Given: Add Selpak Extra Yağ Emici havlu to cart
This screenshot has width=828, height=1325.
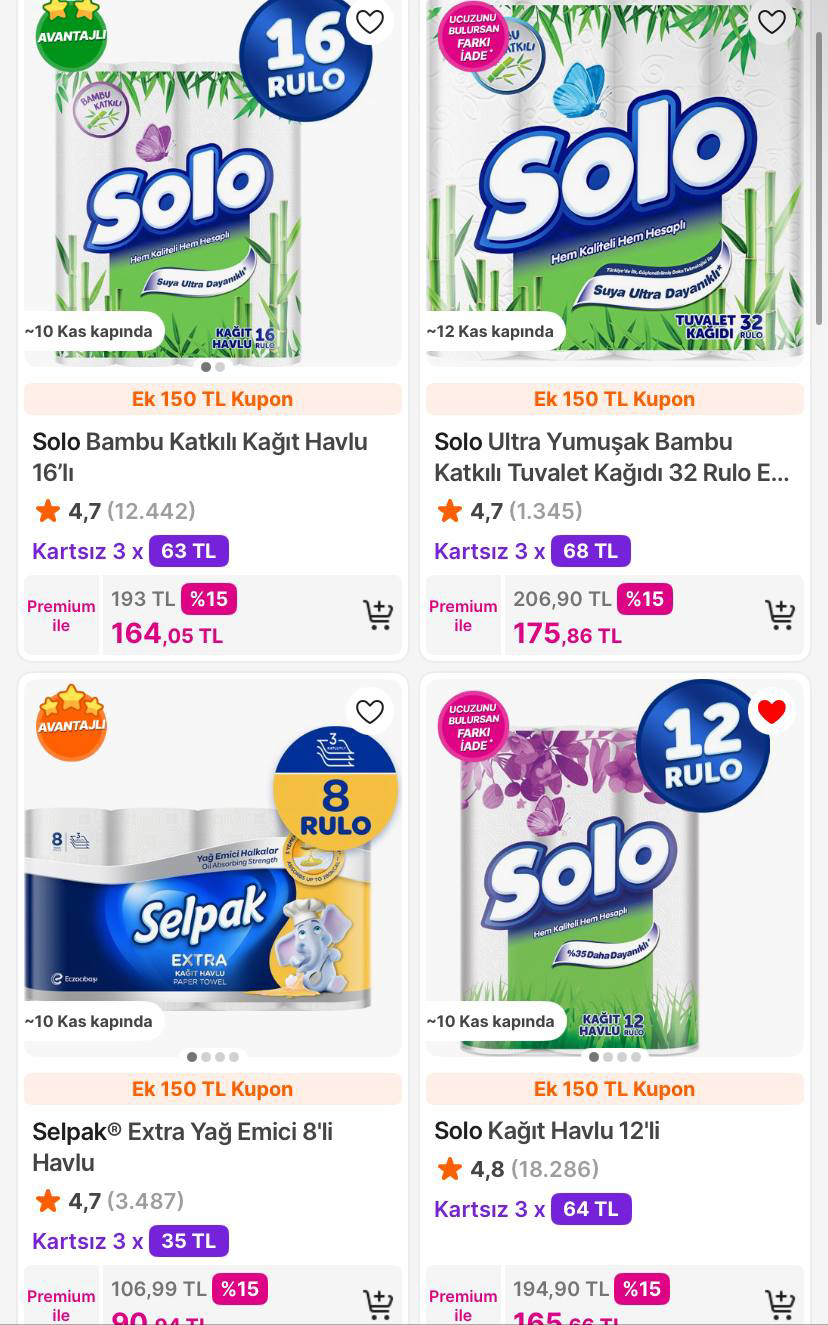Looking at the screenshot, I should click(377, 1304).
